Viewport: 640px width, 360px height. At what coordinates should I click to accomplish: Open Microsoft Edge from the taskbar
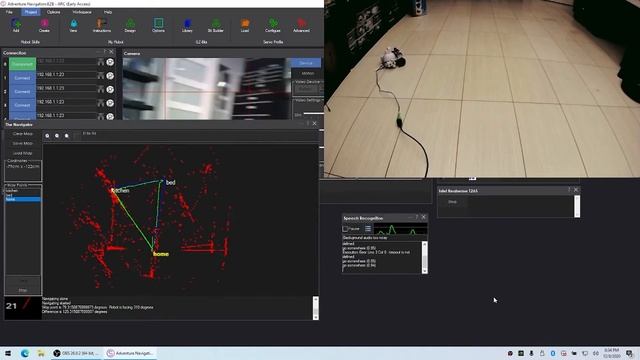click(x=25, y=353)
